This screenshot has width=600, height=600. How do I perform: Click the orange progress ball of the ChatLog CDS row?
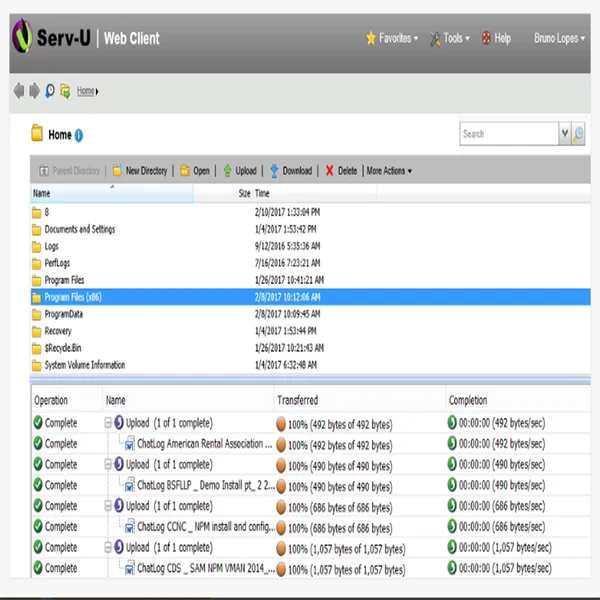281,569
